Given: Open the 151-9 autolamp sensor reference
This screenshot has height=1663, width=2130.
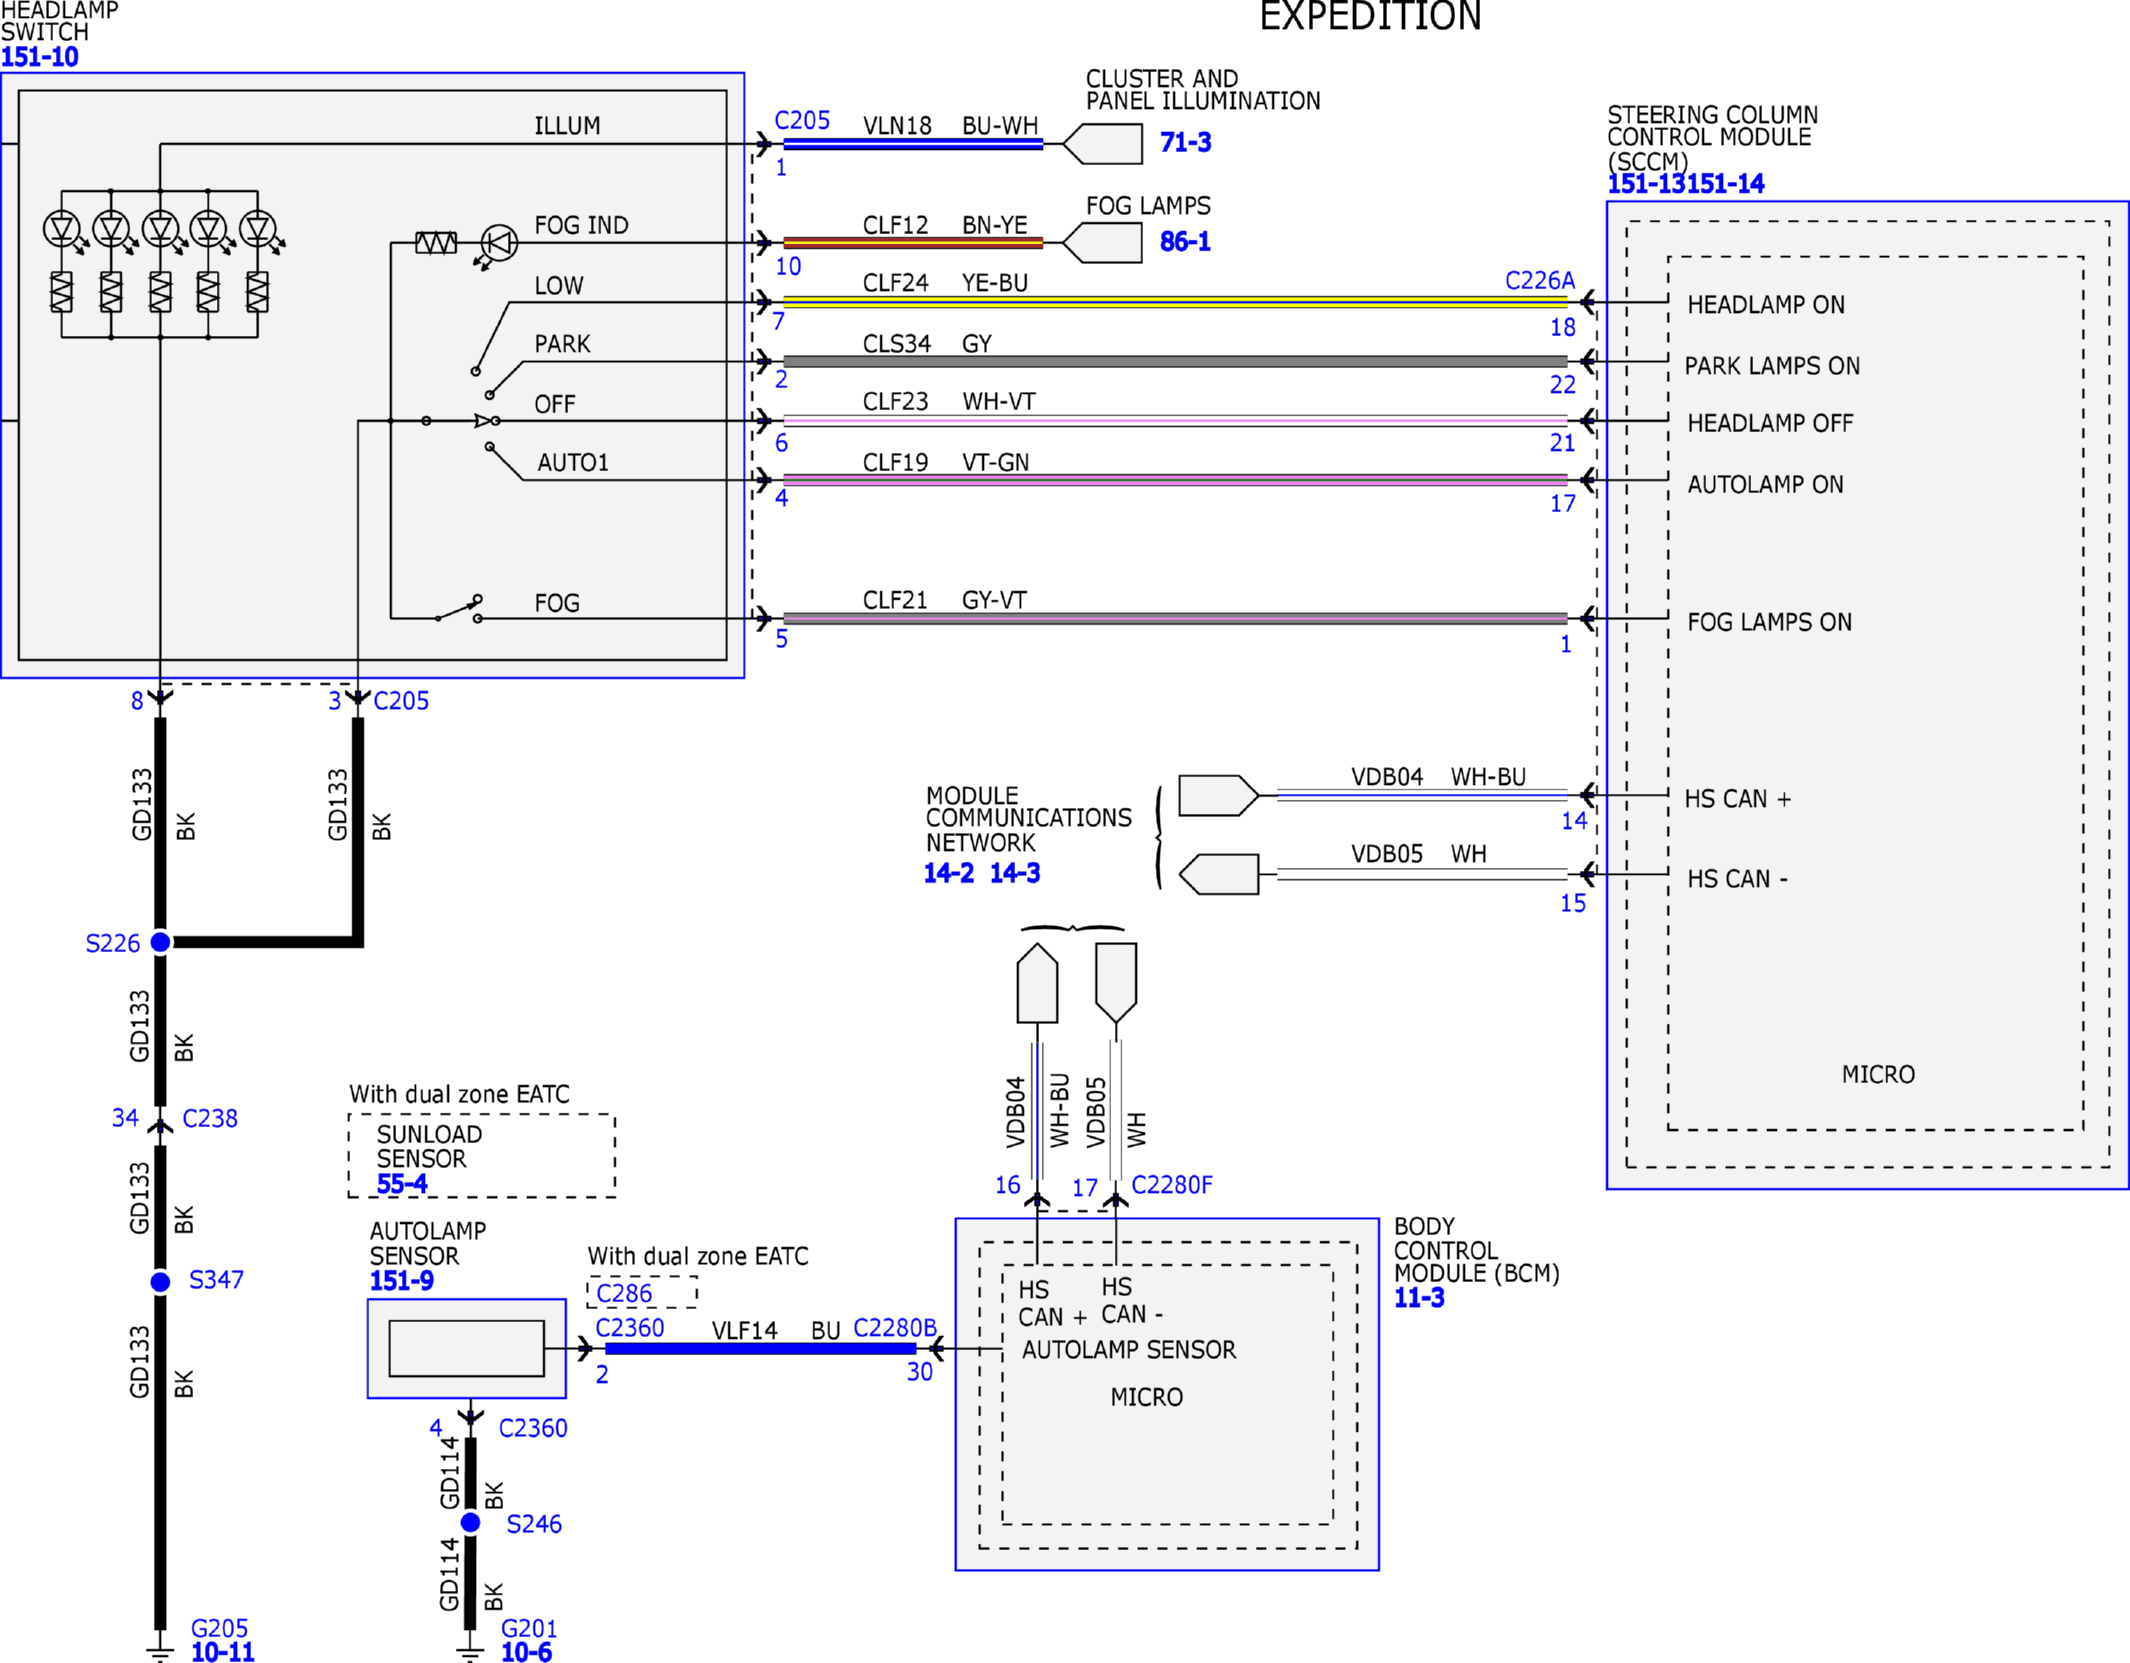Looking at the screenshot, I should coord(402,1281).
